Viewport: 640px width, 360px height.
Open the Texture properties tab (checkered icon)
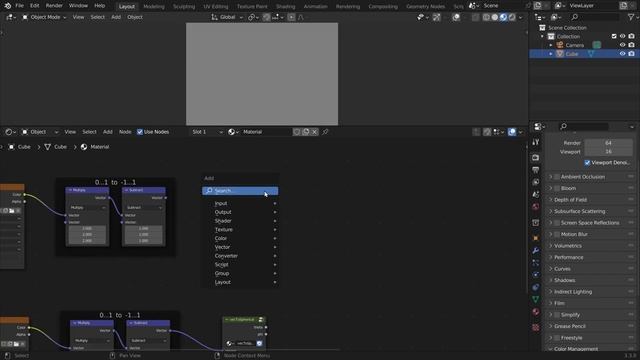coord(536,327)
